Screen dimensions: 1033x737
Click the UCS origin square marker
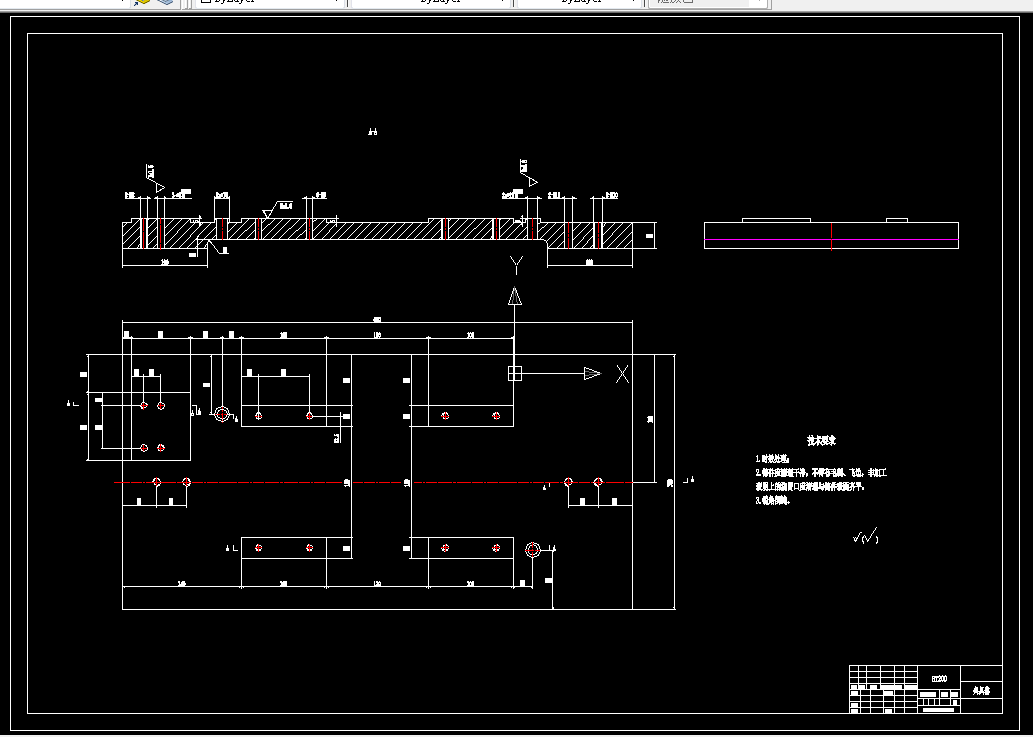pos(515,373)
